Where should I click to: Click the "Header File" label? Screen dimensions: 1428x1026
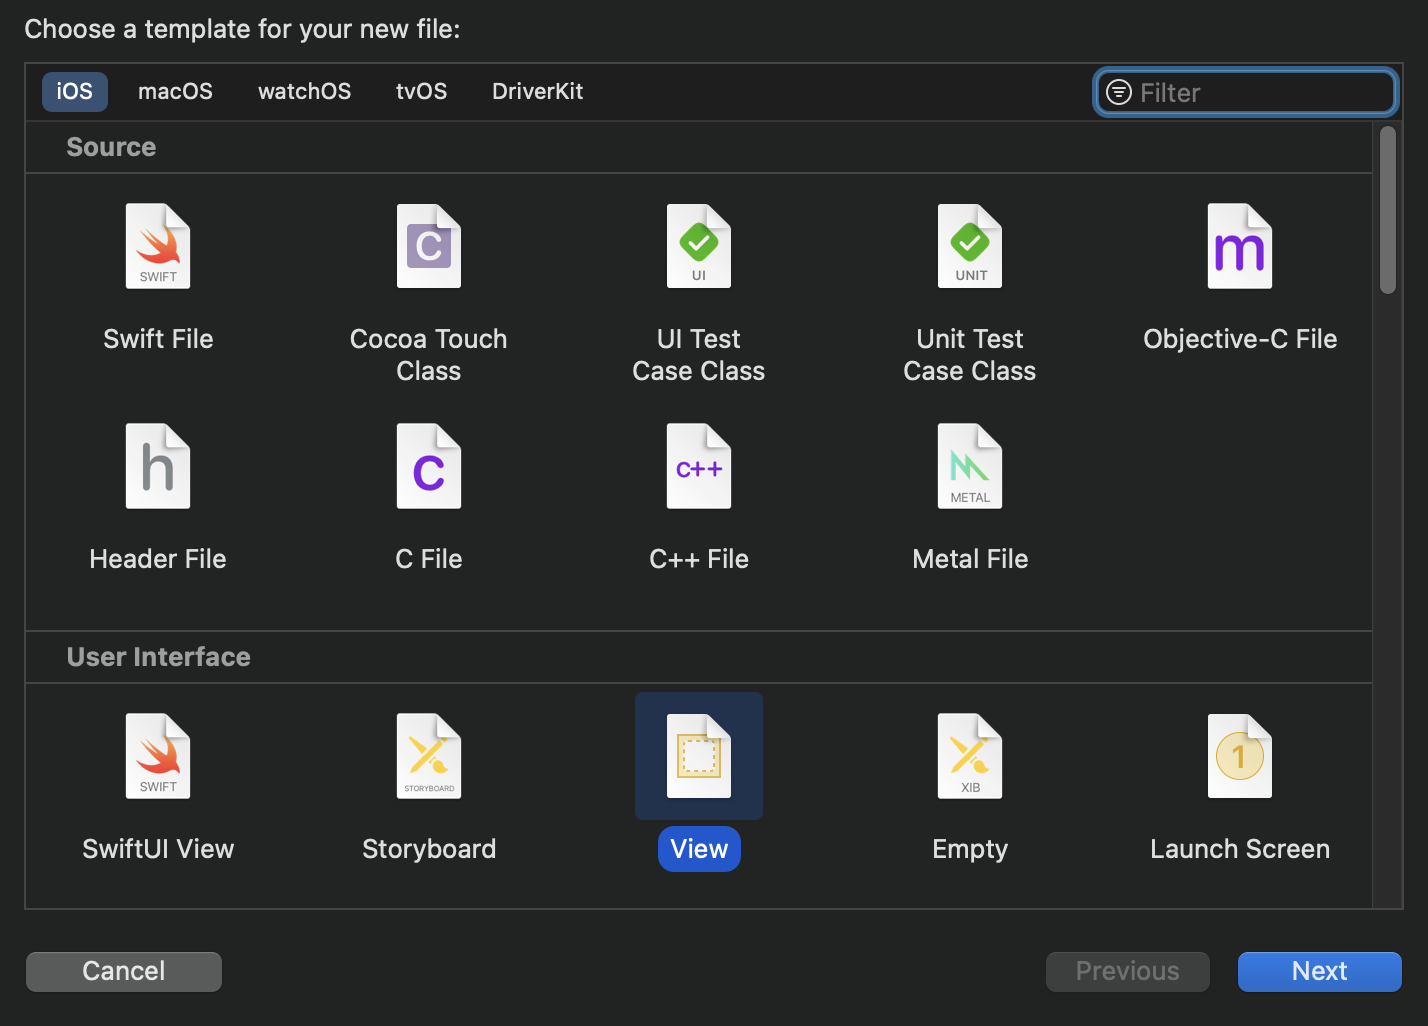158,559
